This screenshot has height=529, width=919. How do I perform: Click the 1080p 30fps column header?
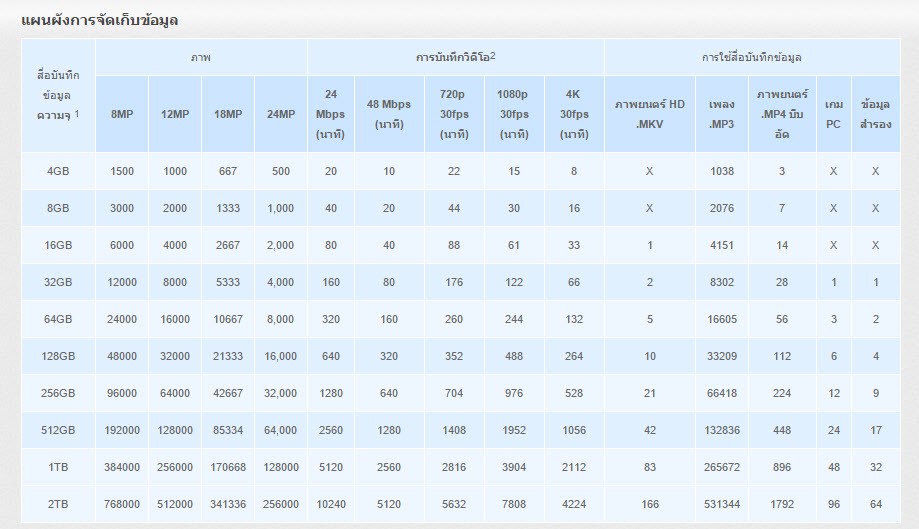(514, 114)
